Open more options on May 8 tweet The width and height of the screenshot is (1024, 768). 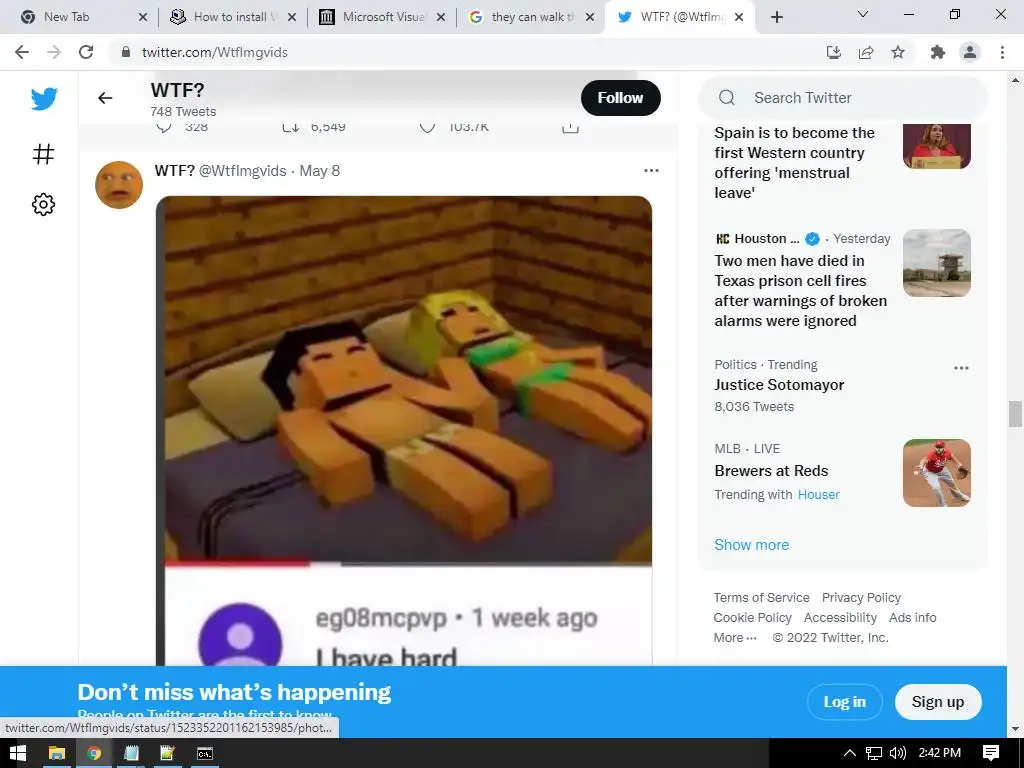click(x=651, y=170)
